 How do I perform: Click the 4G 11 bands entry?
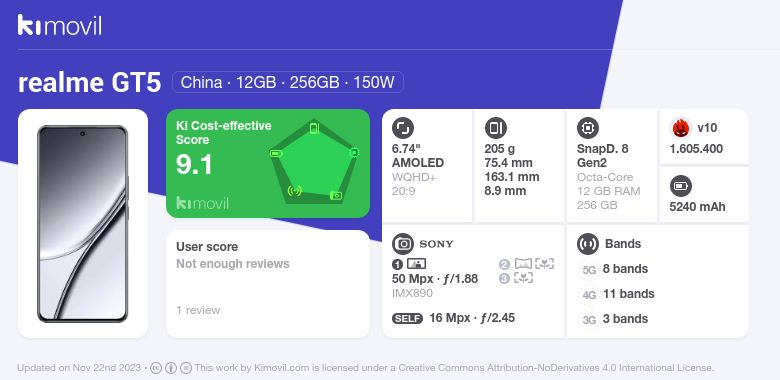coord(617,294)
